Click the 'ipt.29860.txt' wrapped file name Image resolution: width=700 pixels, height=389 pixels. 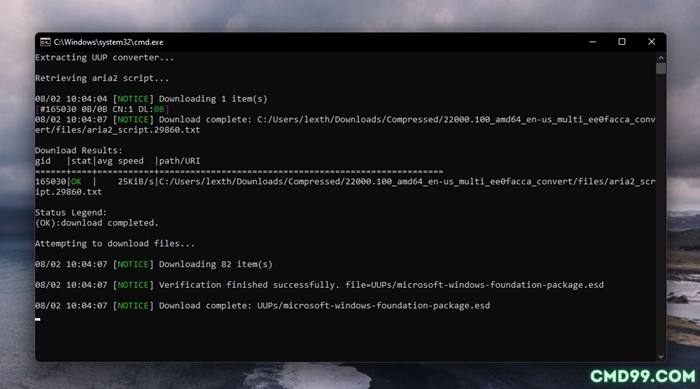coord(68,192)
